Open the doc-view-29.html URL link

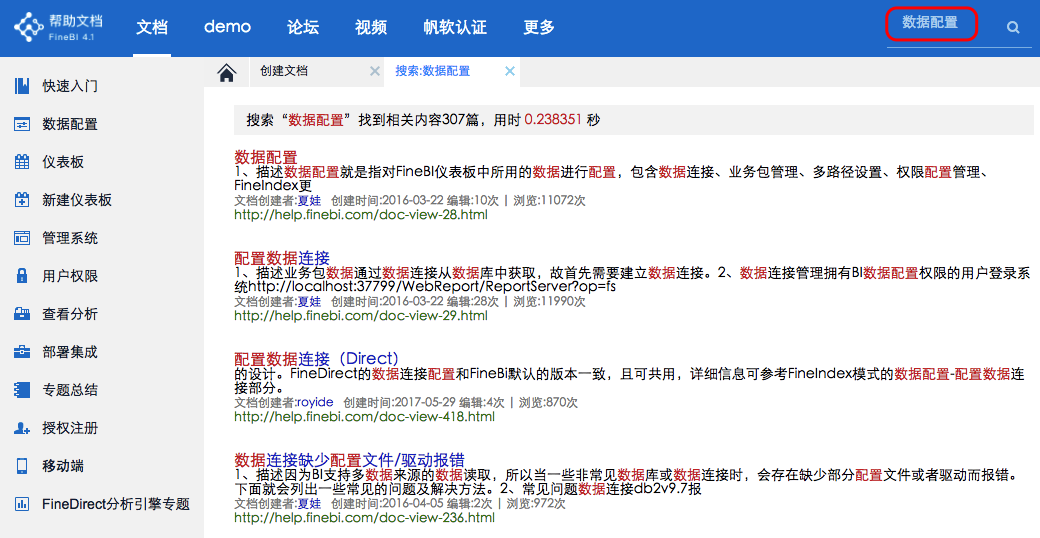361,316
